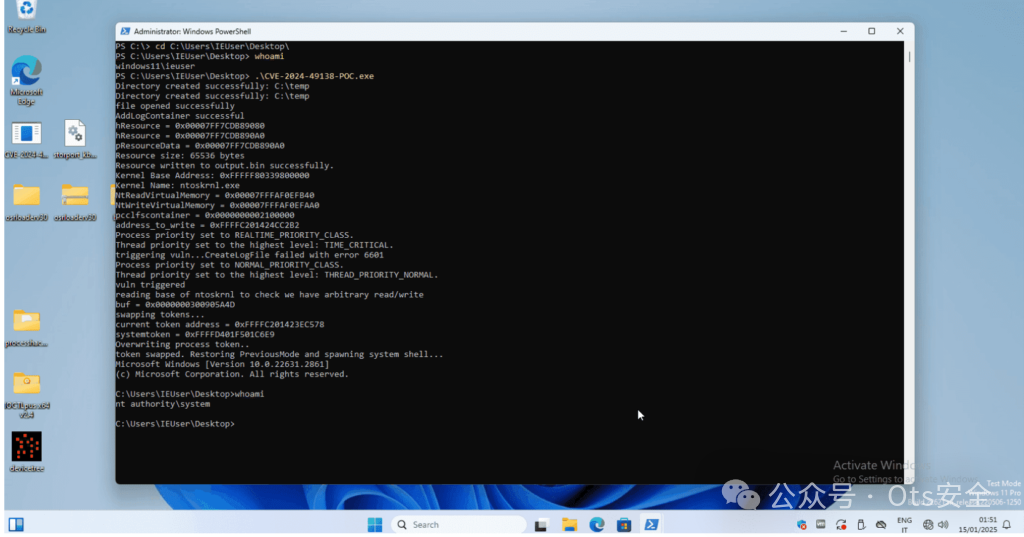1024x537 pixels.
Task: Open the Windows Update restart tray icon
Action: [x=841, y=525]
